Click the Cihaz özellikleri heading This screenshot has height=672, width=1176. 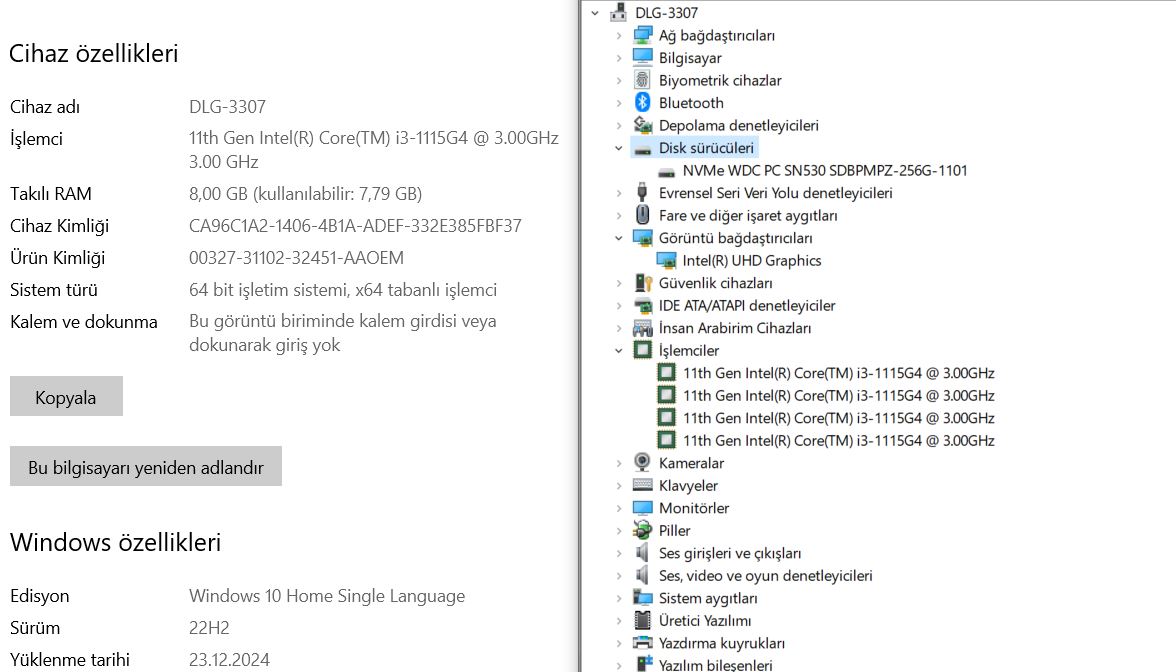coord(94,53)
